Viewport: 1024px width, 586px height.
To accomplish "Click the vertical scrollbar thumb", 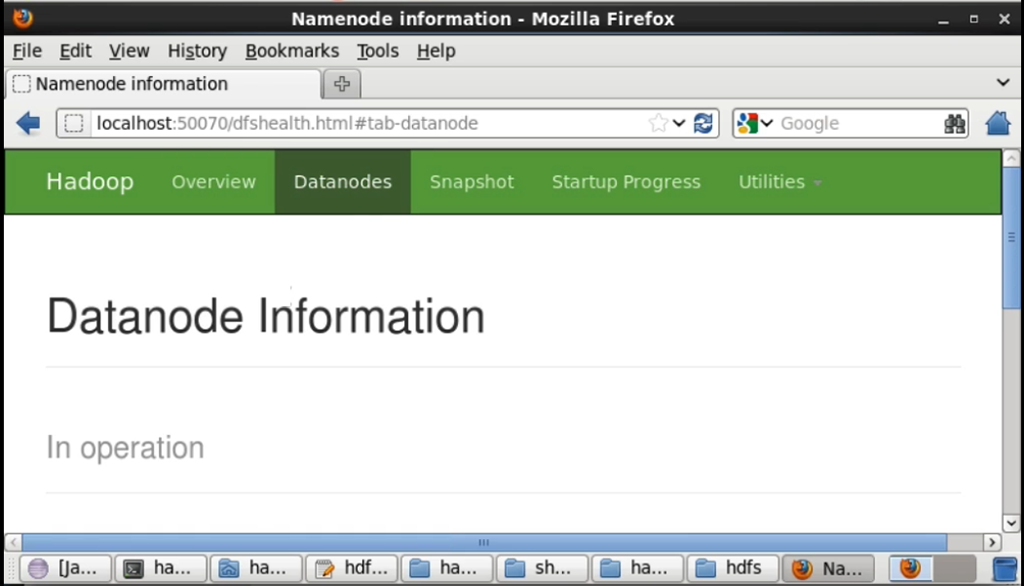I will click(1011, 236).
